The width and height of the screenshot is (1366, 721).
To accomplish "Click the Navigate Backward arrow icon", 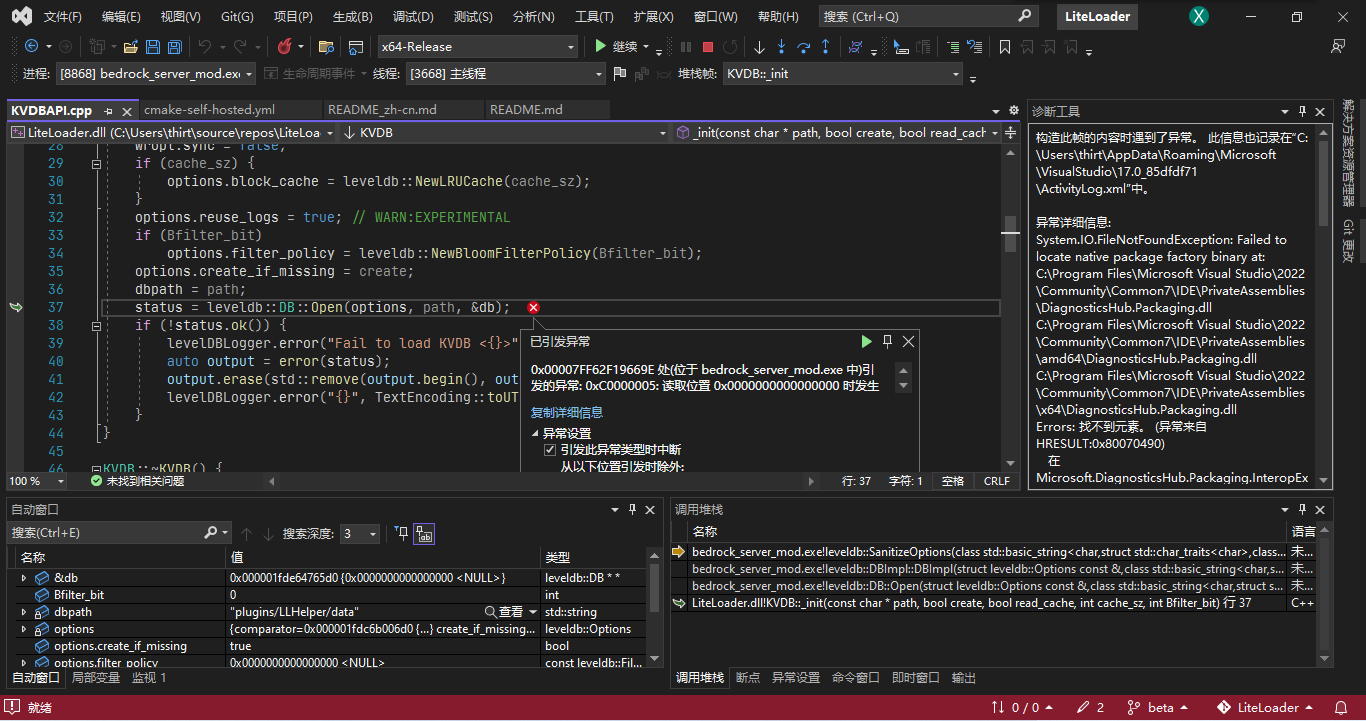I will 31,46.
